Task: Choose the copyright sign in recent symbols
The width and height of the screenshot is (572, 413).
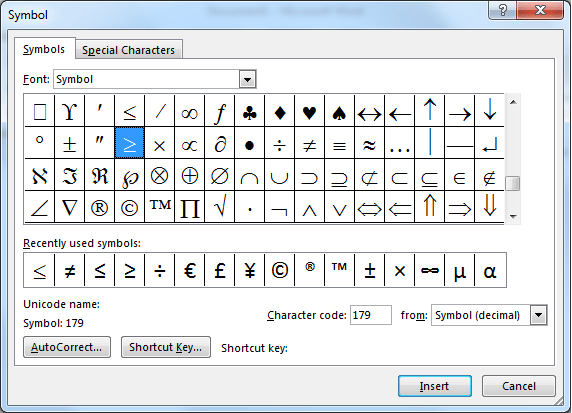Action: coord(279,270)
